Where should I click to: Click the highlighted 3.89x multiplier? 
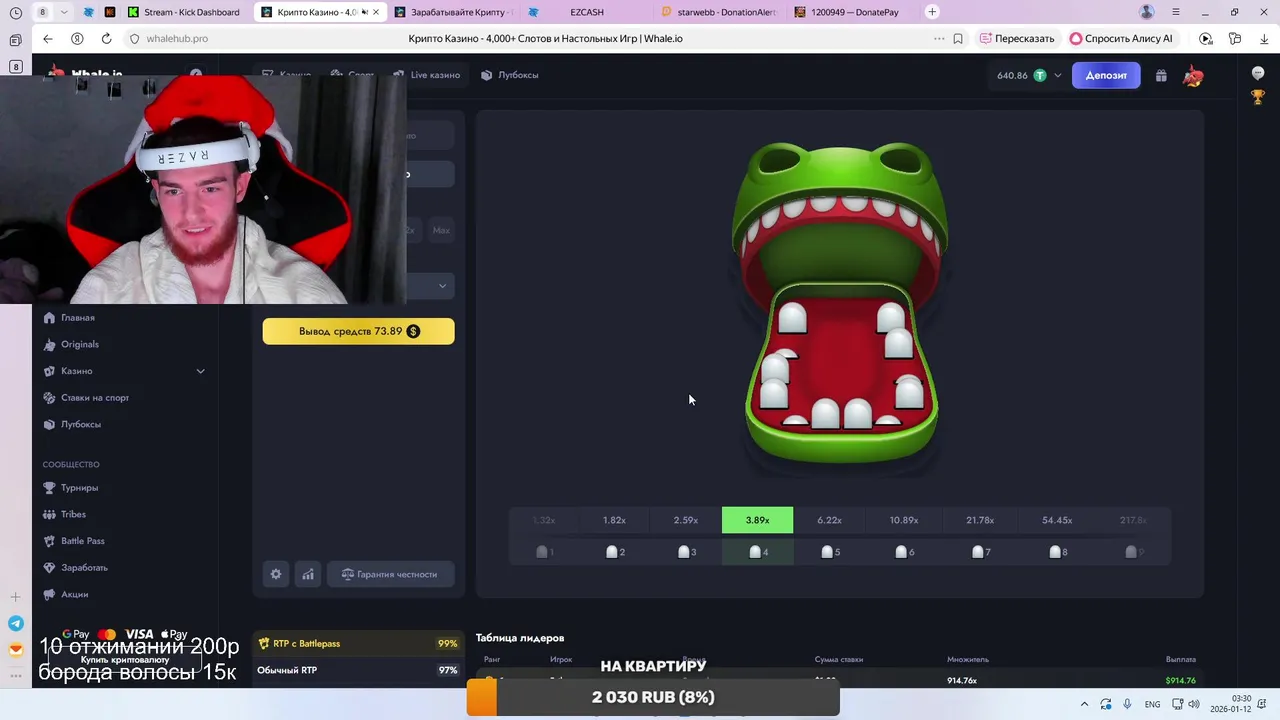point(757,520)
